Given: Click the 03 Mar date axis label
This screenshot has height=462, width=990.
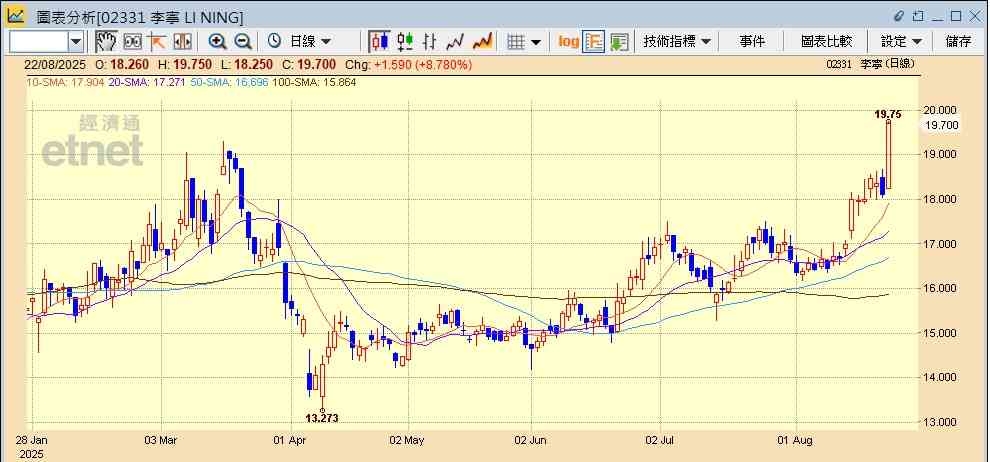Looking at the screenshot, I should tap(160, 439).
